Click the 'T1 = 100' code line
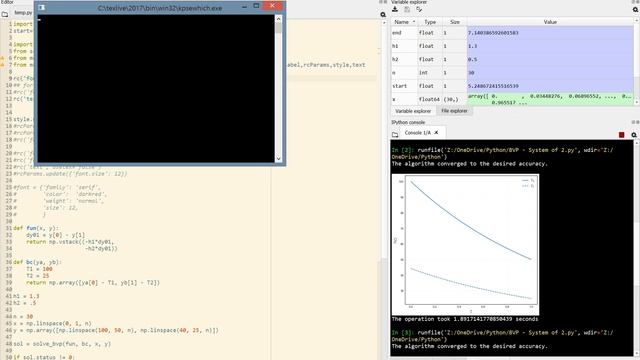Image resolution: width=640 pixels, height=360 pixels. 39,269
